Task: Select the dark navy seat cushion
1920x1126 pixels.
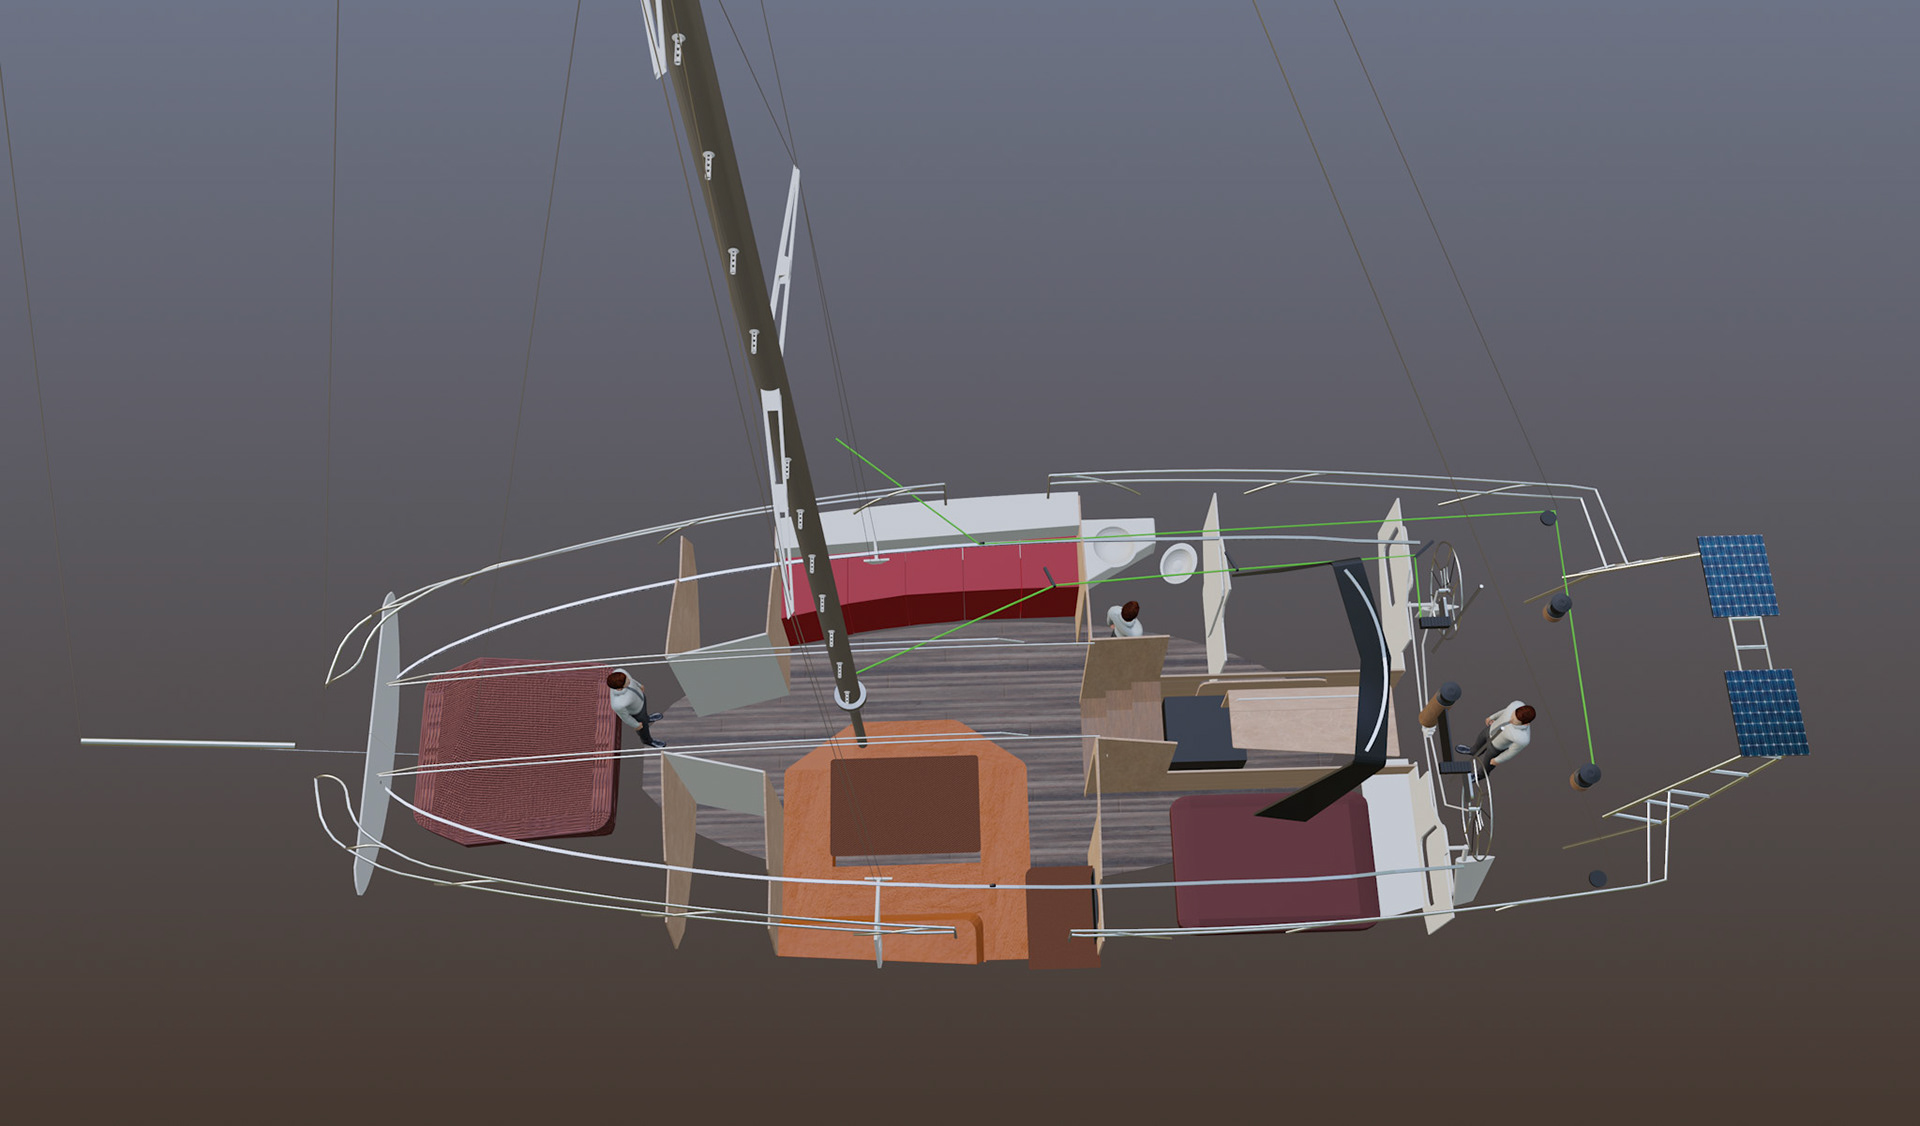Action: tap(1200, 730)
